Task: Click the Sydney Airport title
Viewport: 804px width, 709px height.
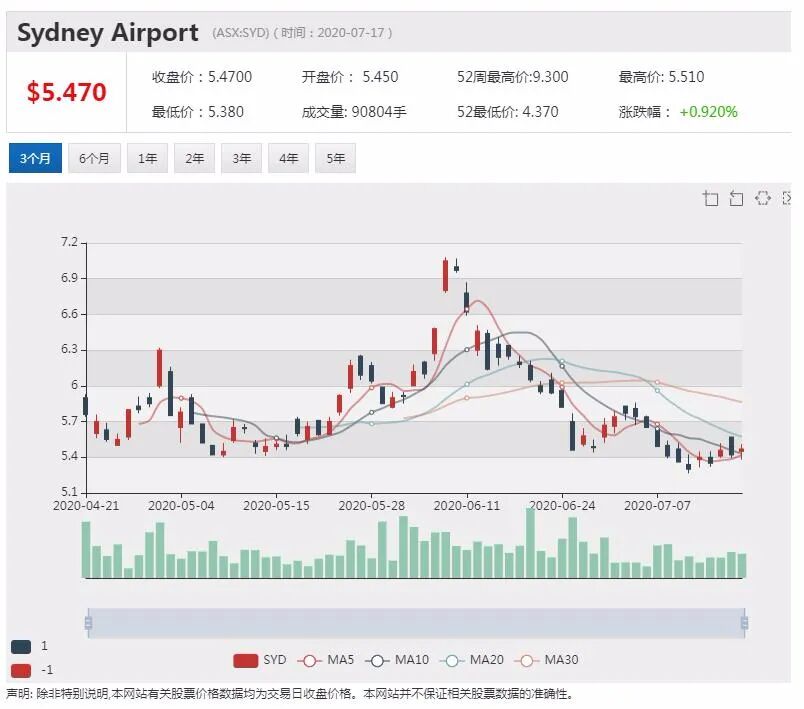Action: (108, 33)
